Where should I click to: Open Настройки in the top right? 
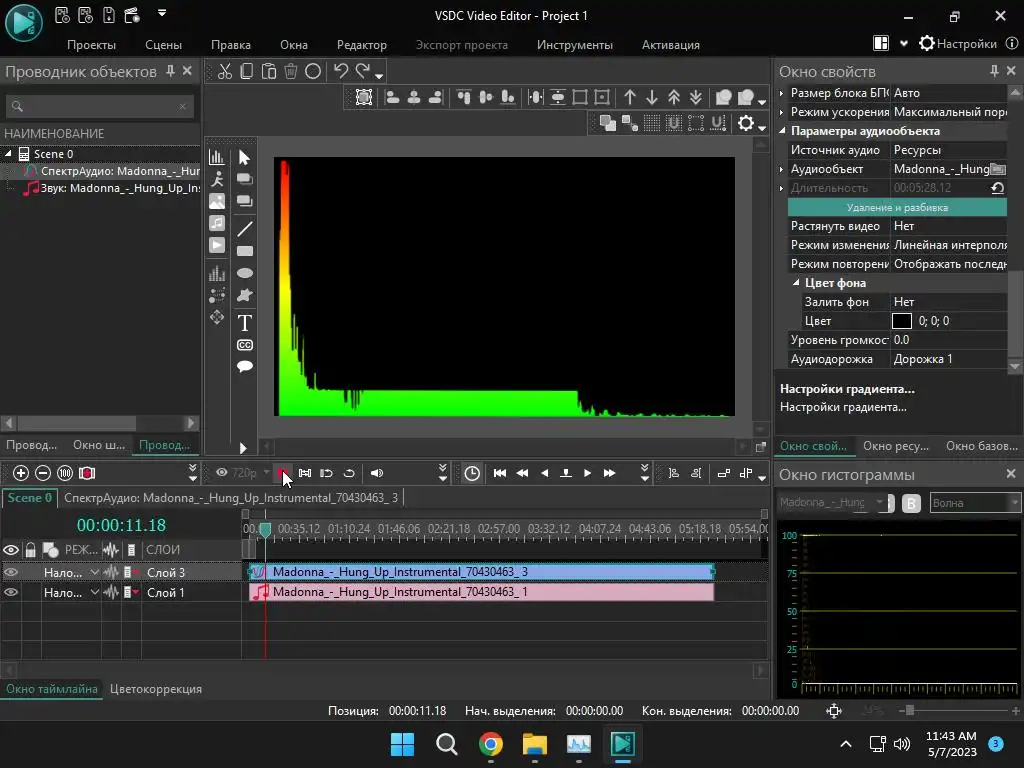pyautogui.click(x=958, y=44)
